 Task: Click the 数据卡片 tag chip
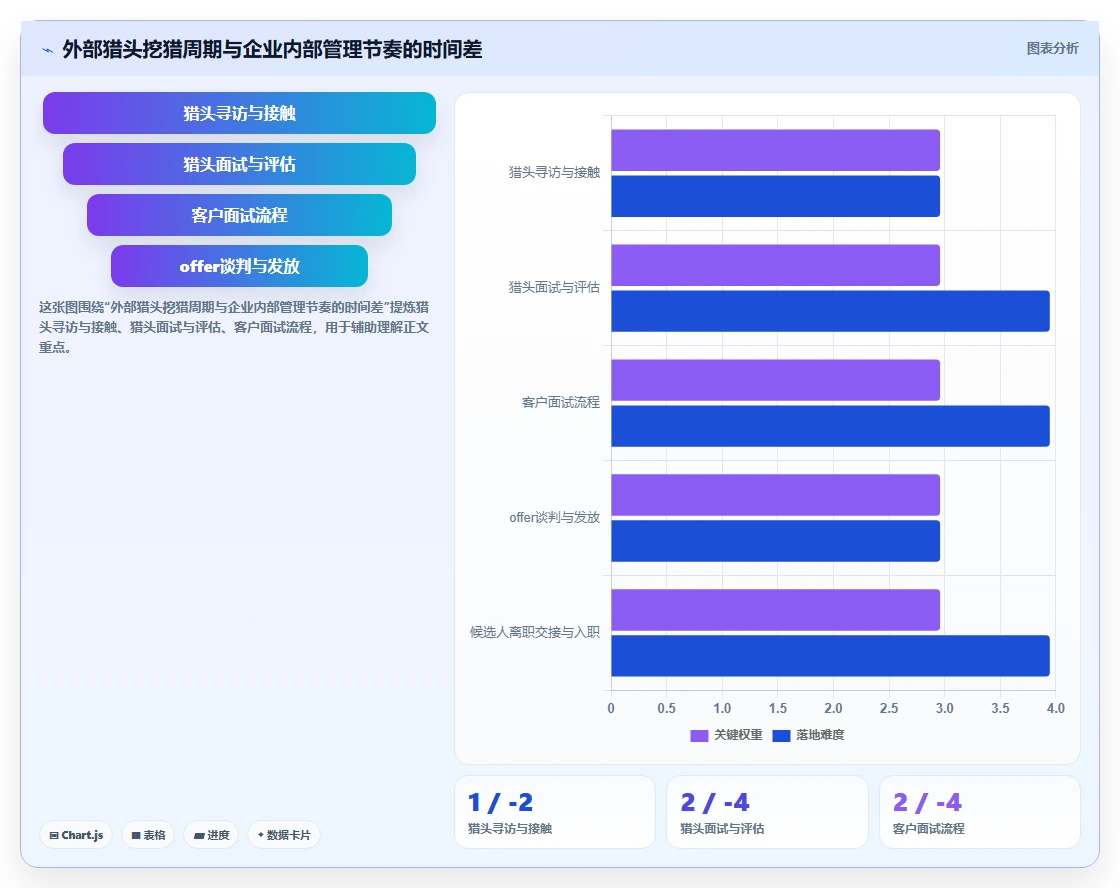pos(284,834)
